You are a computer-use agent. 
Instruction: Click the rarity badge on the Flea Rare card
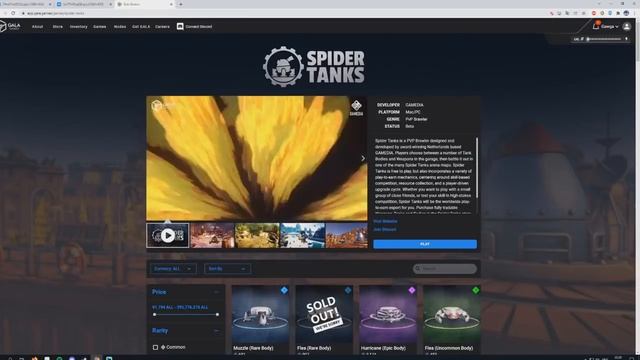click(348, 290)
